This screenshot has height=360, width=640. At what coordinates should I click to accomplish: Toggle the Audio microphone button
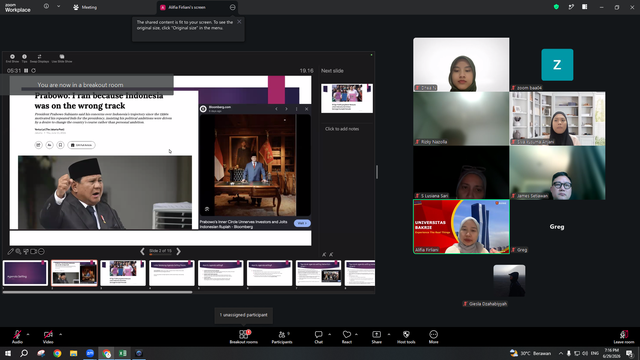click(x=17, y=337)
